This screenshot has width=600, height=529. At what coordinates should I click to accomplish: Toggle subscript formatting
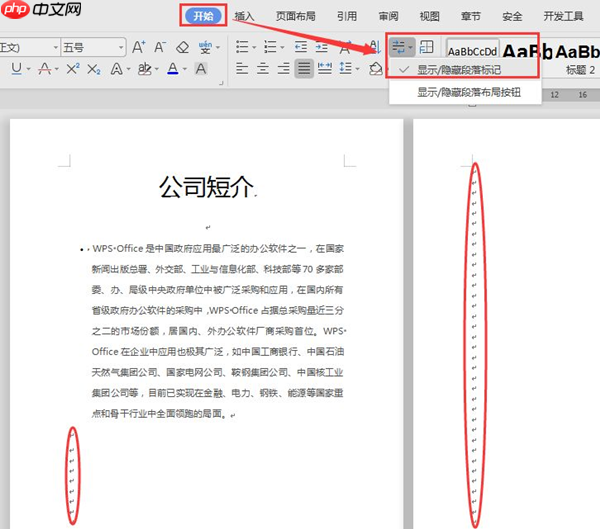[x=94, y=69]
